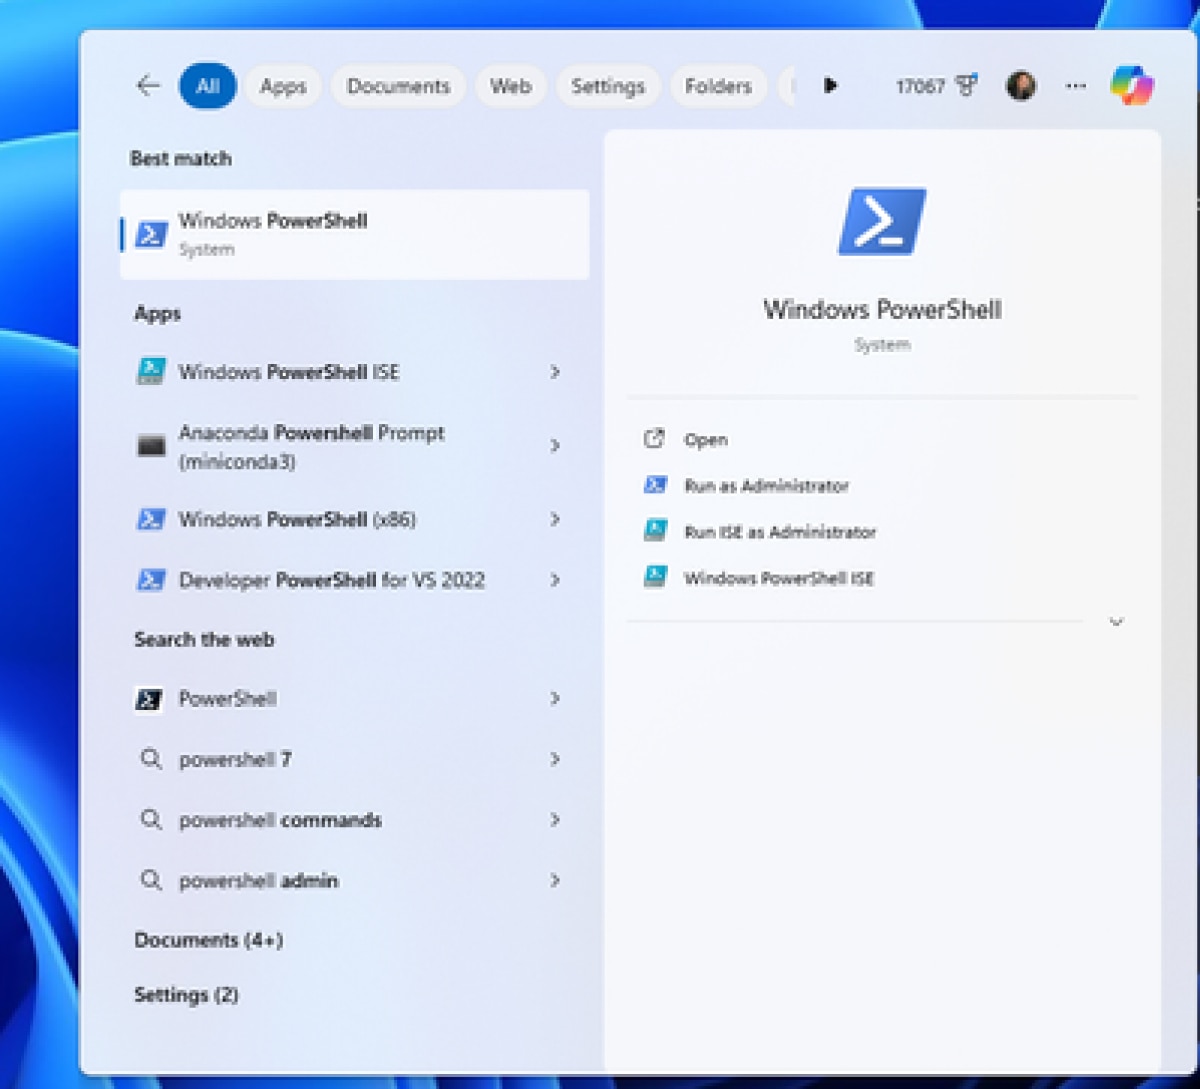This screenshot has width=1200, height=1089.
Task: Click the Windows PowerShell ISE icon in the preview pane
Action: click(x=655, y=578)
